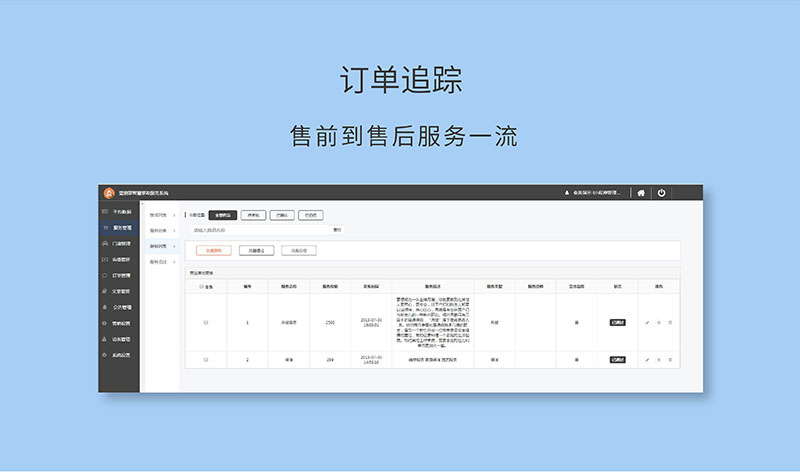Click the trash delete icon in row 1
The image size is (800, 473).
(x=670, y=322)
